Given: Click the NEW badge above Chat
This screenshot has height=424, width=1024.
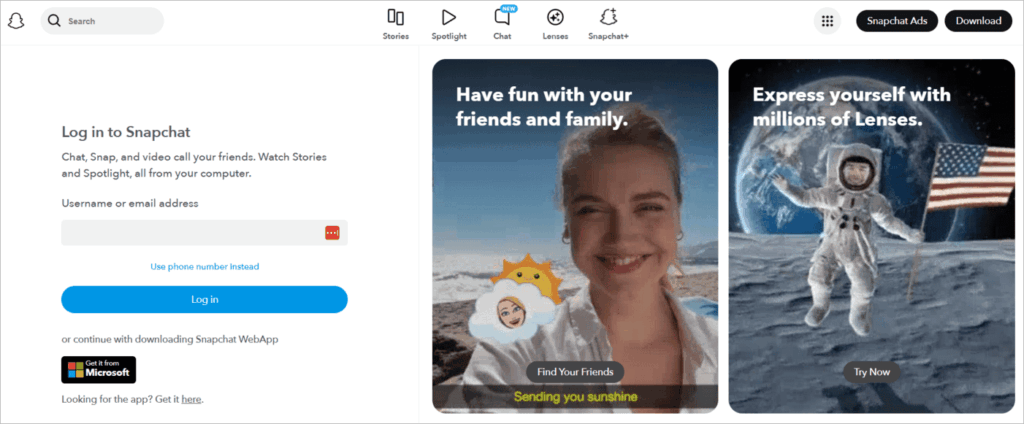Looking at the screenshot, I should click(509, 8).
